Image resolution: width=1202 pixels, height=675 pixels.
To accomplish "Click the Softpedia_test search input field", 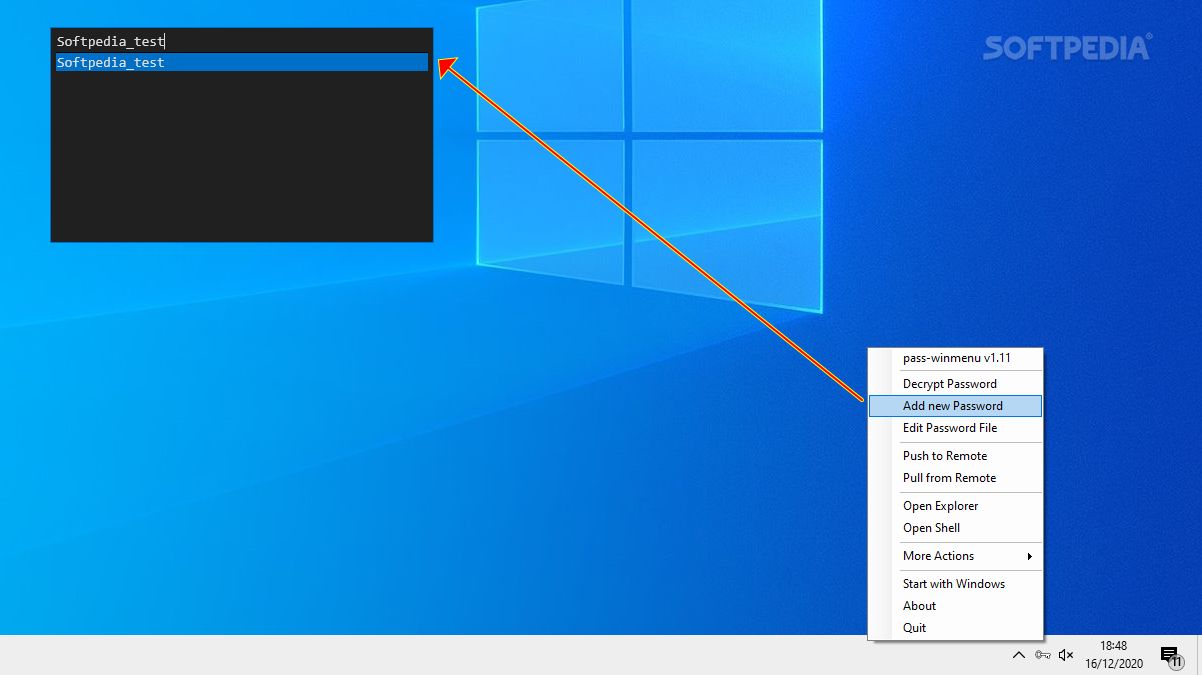I will click(242, 42).
